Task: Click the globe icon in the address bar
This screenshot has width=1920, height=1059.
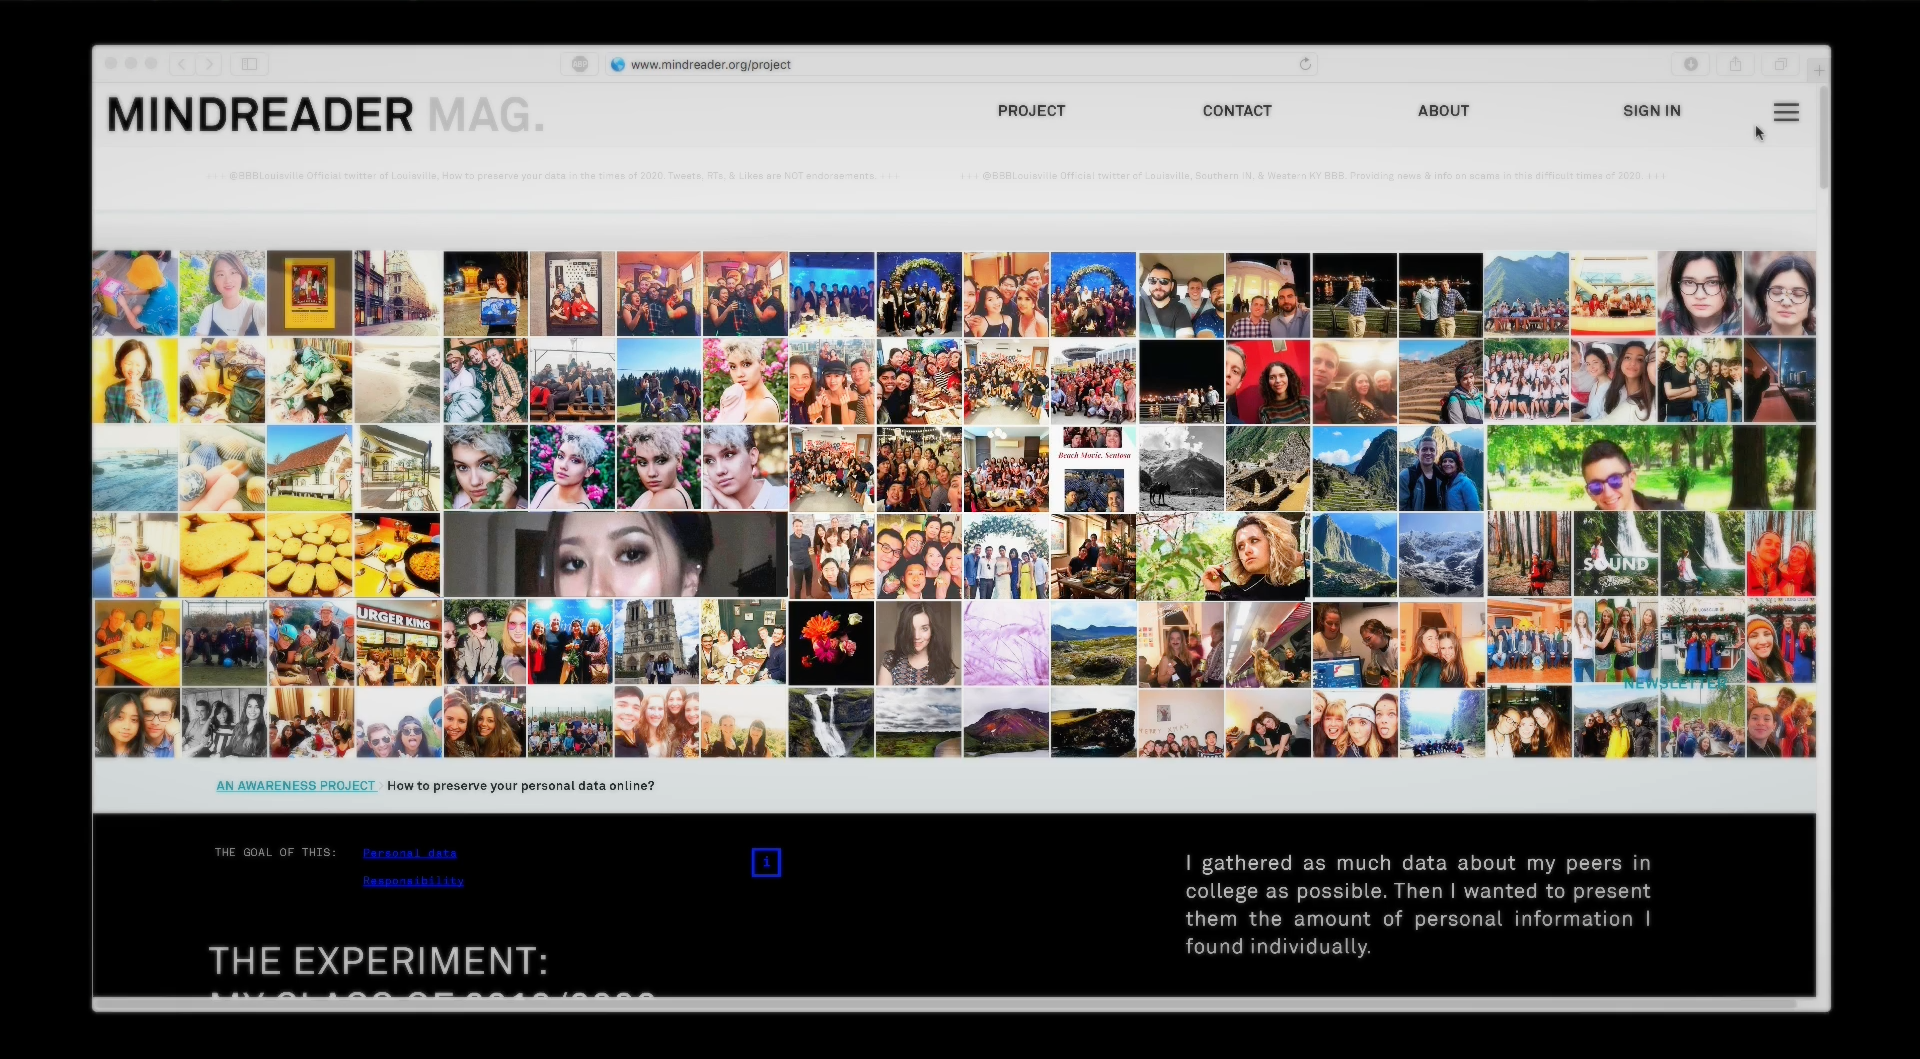Action: coord(618,64)
